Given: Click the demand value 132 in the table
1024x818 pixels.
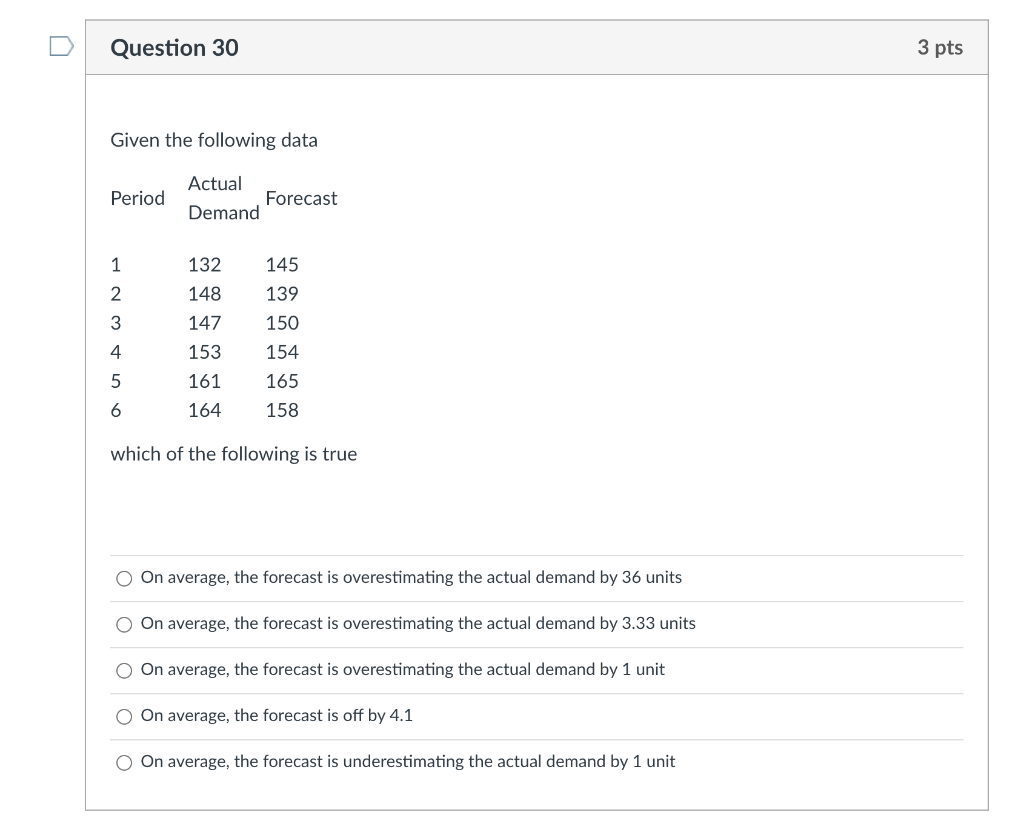Looking at the screenshot, I should pyautogui.click(x=204, y=264).
